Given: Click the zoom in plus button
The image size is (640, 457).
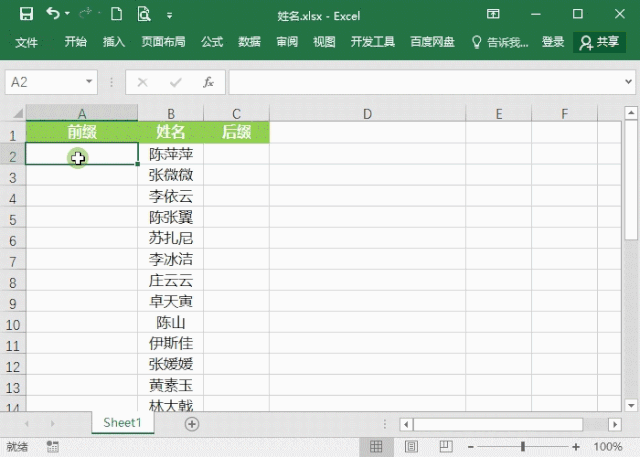Looking at the screenshot, I should coord(576,447).
